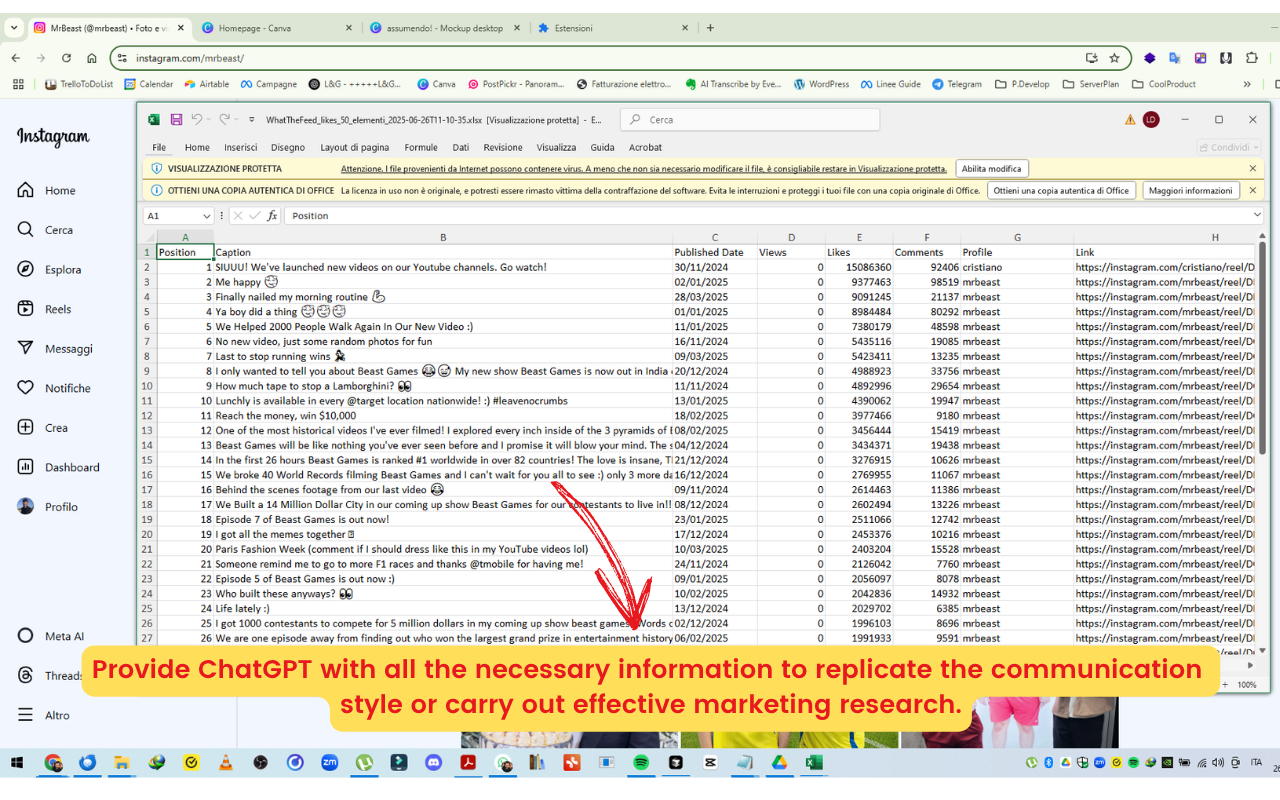
Task: Switch to the Visualizza ribbon tab
Action: coord(556,147)
